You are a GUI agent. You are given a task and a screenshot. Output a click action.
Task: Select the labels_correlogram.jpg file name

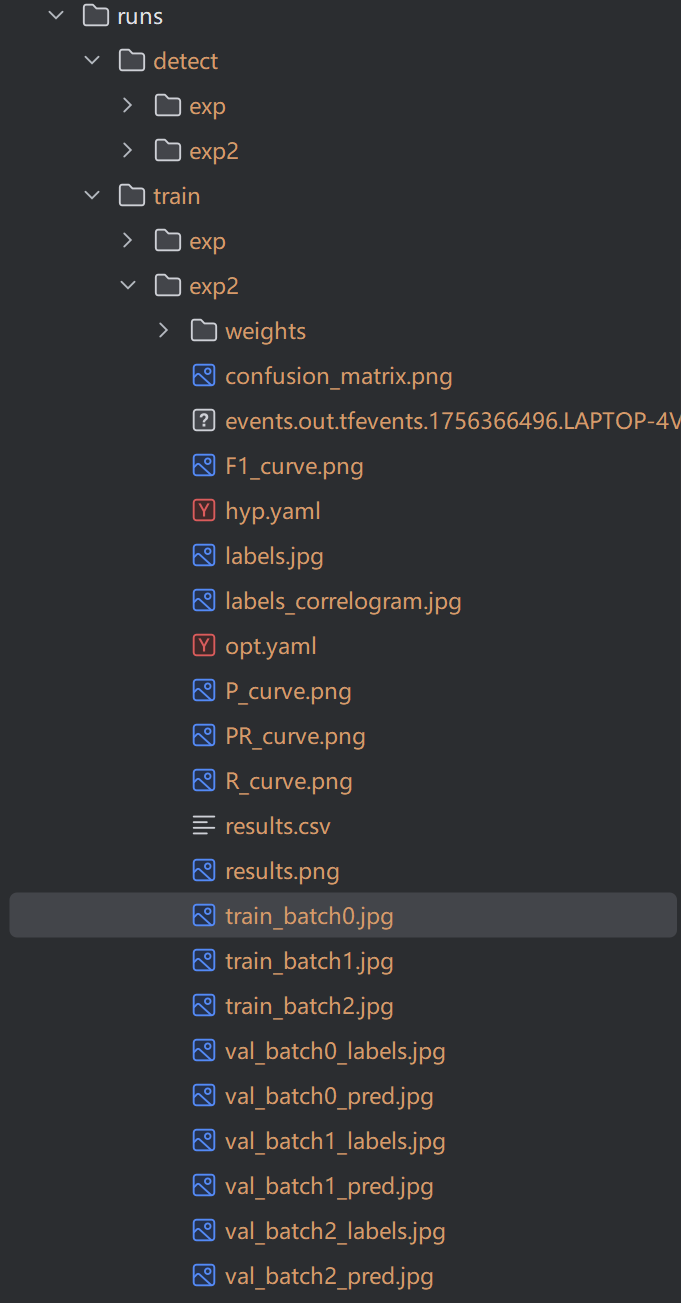coord(343,602)
